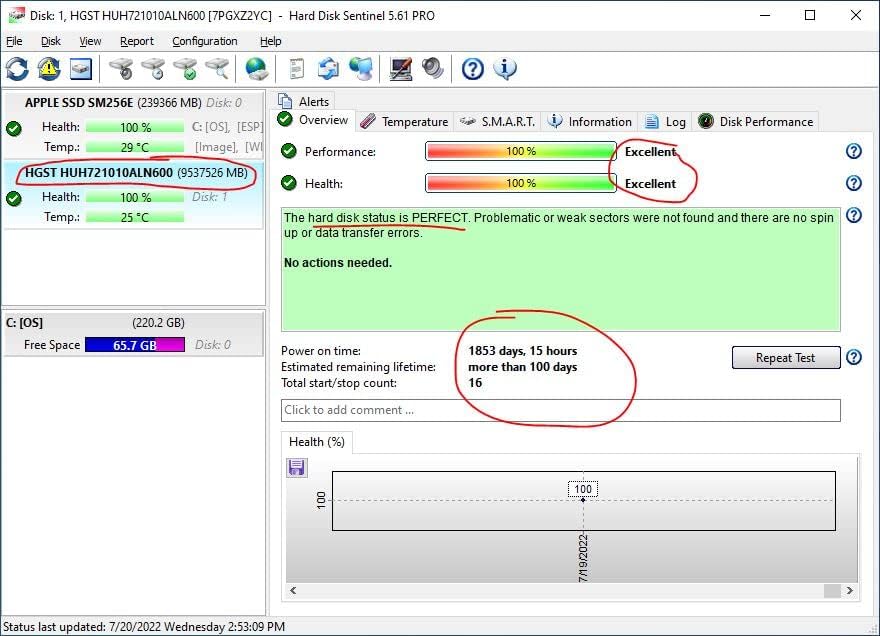This screenshot has width=880, height=636.
Task: Click the Apple SSD Health 100 % bar
Action: point(135,127)
